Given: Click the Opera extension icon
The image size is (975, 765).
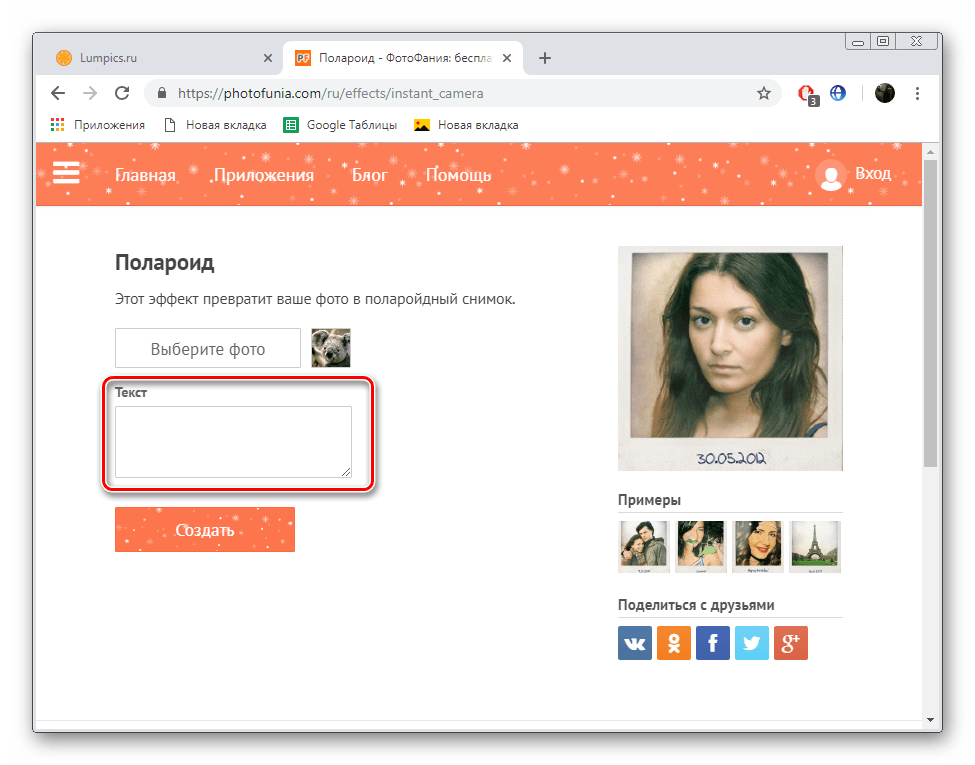Looking at the screenshot, I should click(806, 93).
